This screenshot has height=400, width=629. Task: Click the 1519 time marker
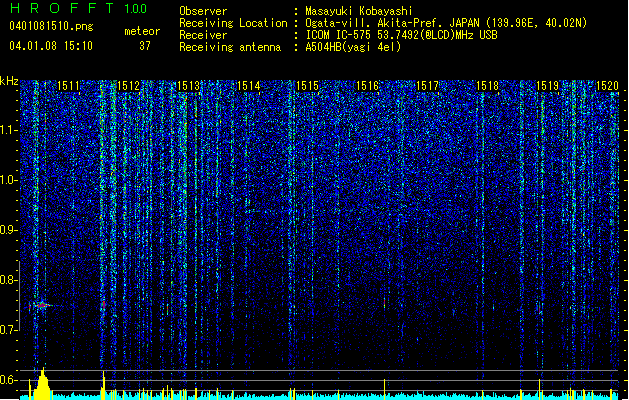click(x=547, y=86)
